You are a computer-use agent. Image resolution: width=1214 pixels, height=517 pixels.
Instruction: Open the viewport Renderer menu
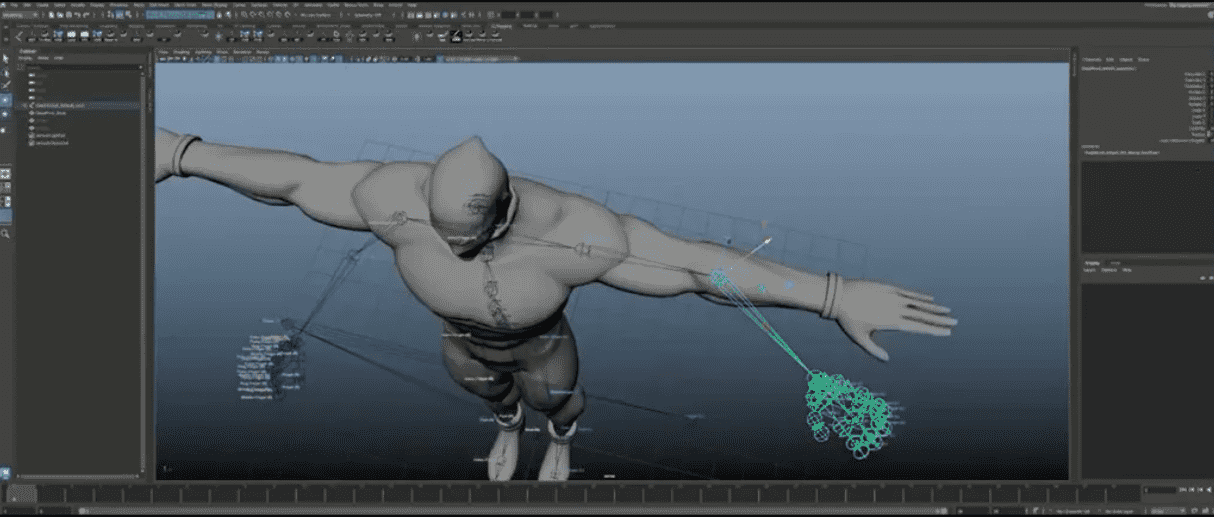point(241,51)
